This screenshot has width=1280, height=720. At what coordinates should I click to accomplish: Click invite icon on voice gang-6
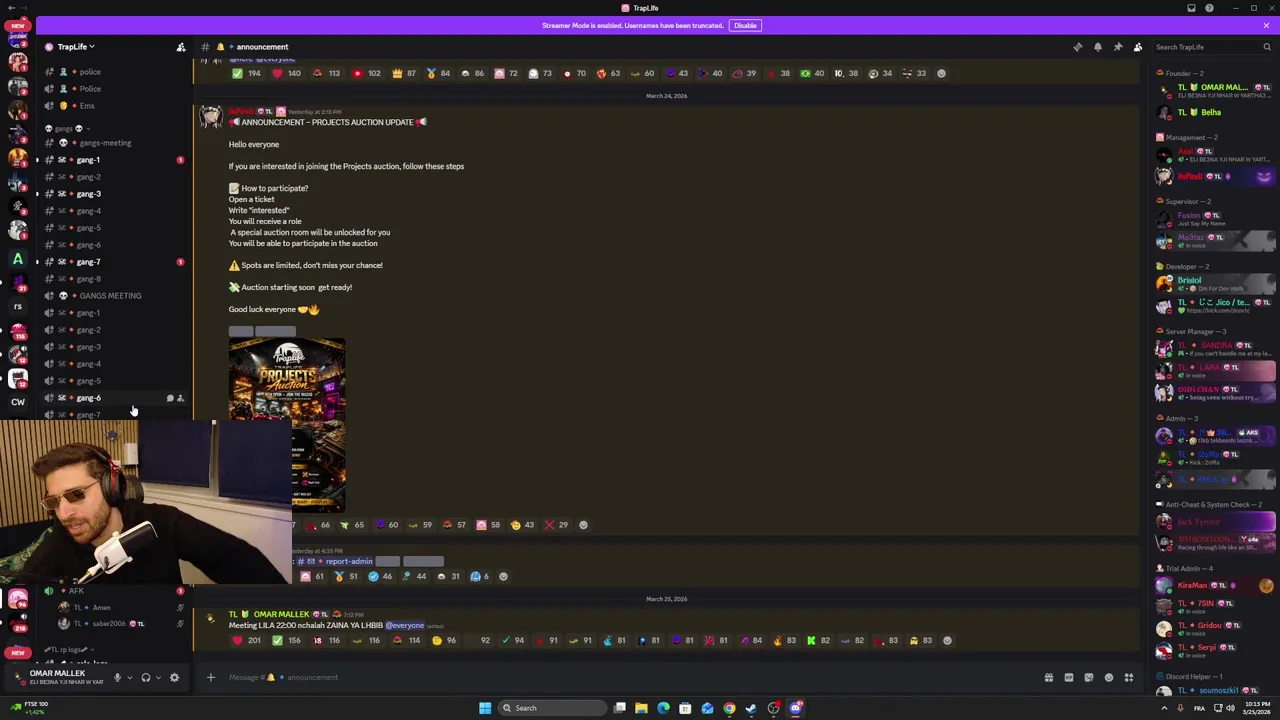pos(180,398)
